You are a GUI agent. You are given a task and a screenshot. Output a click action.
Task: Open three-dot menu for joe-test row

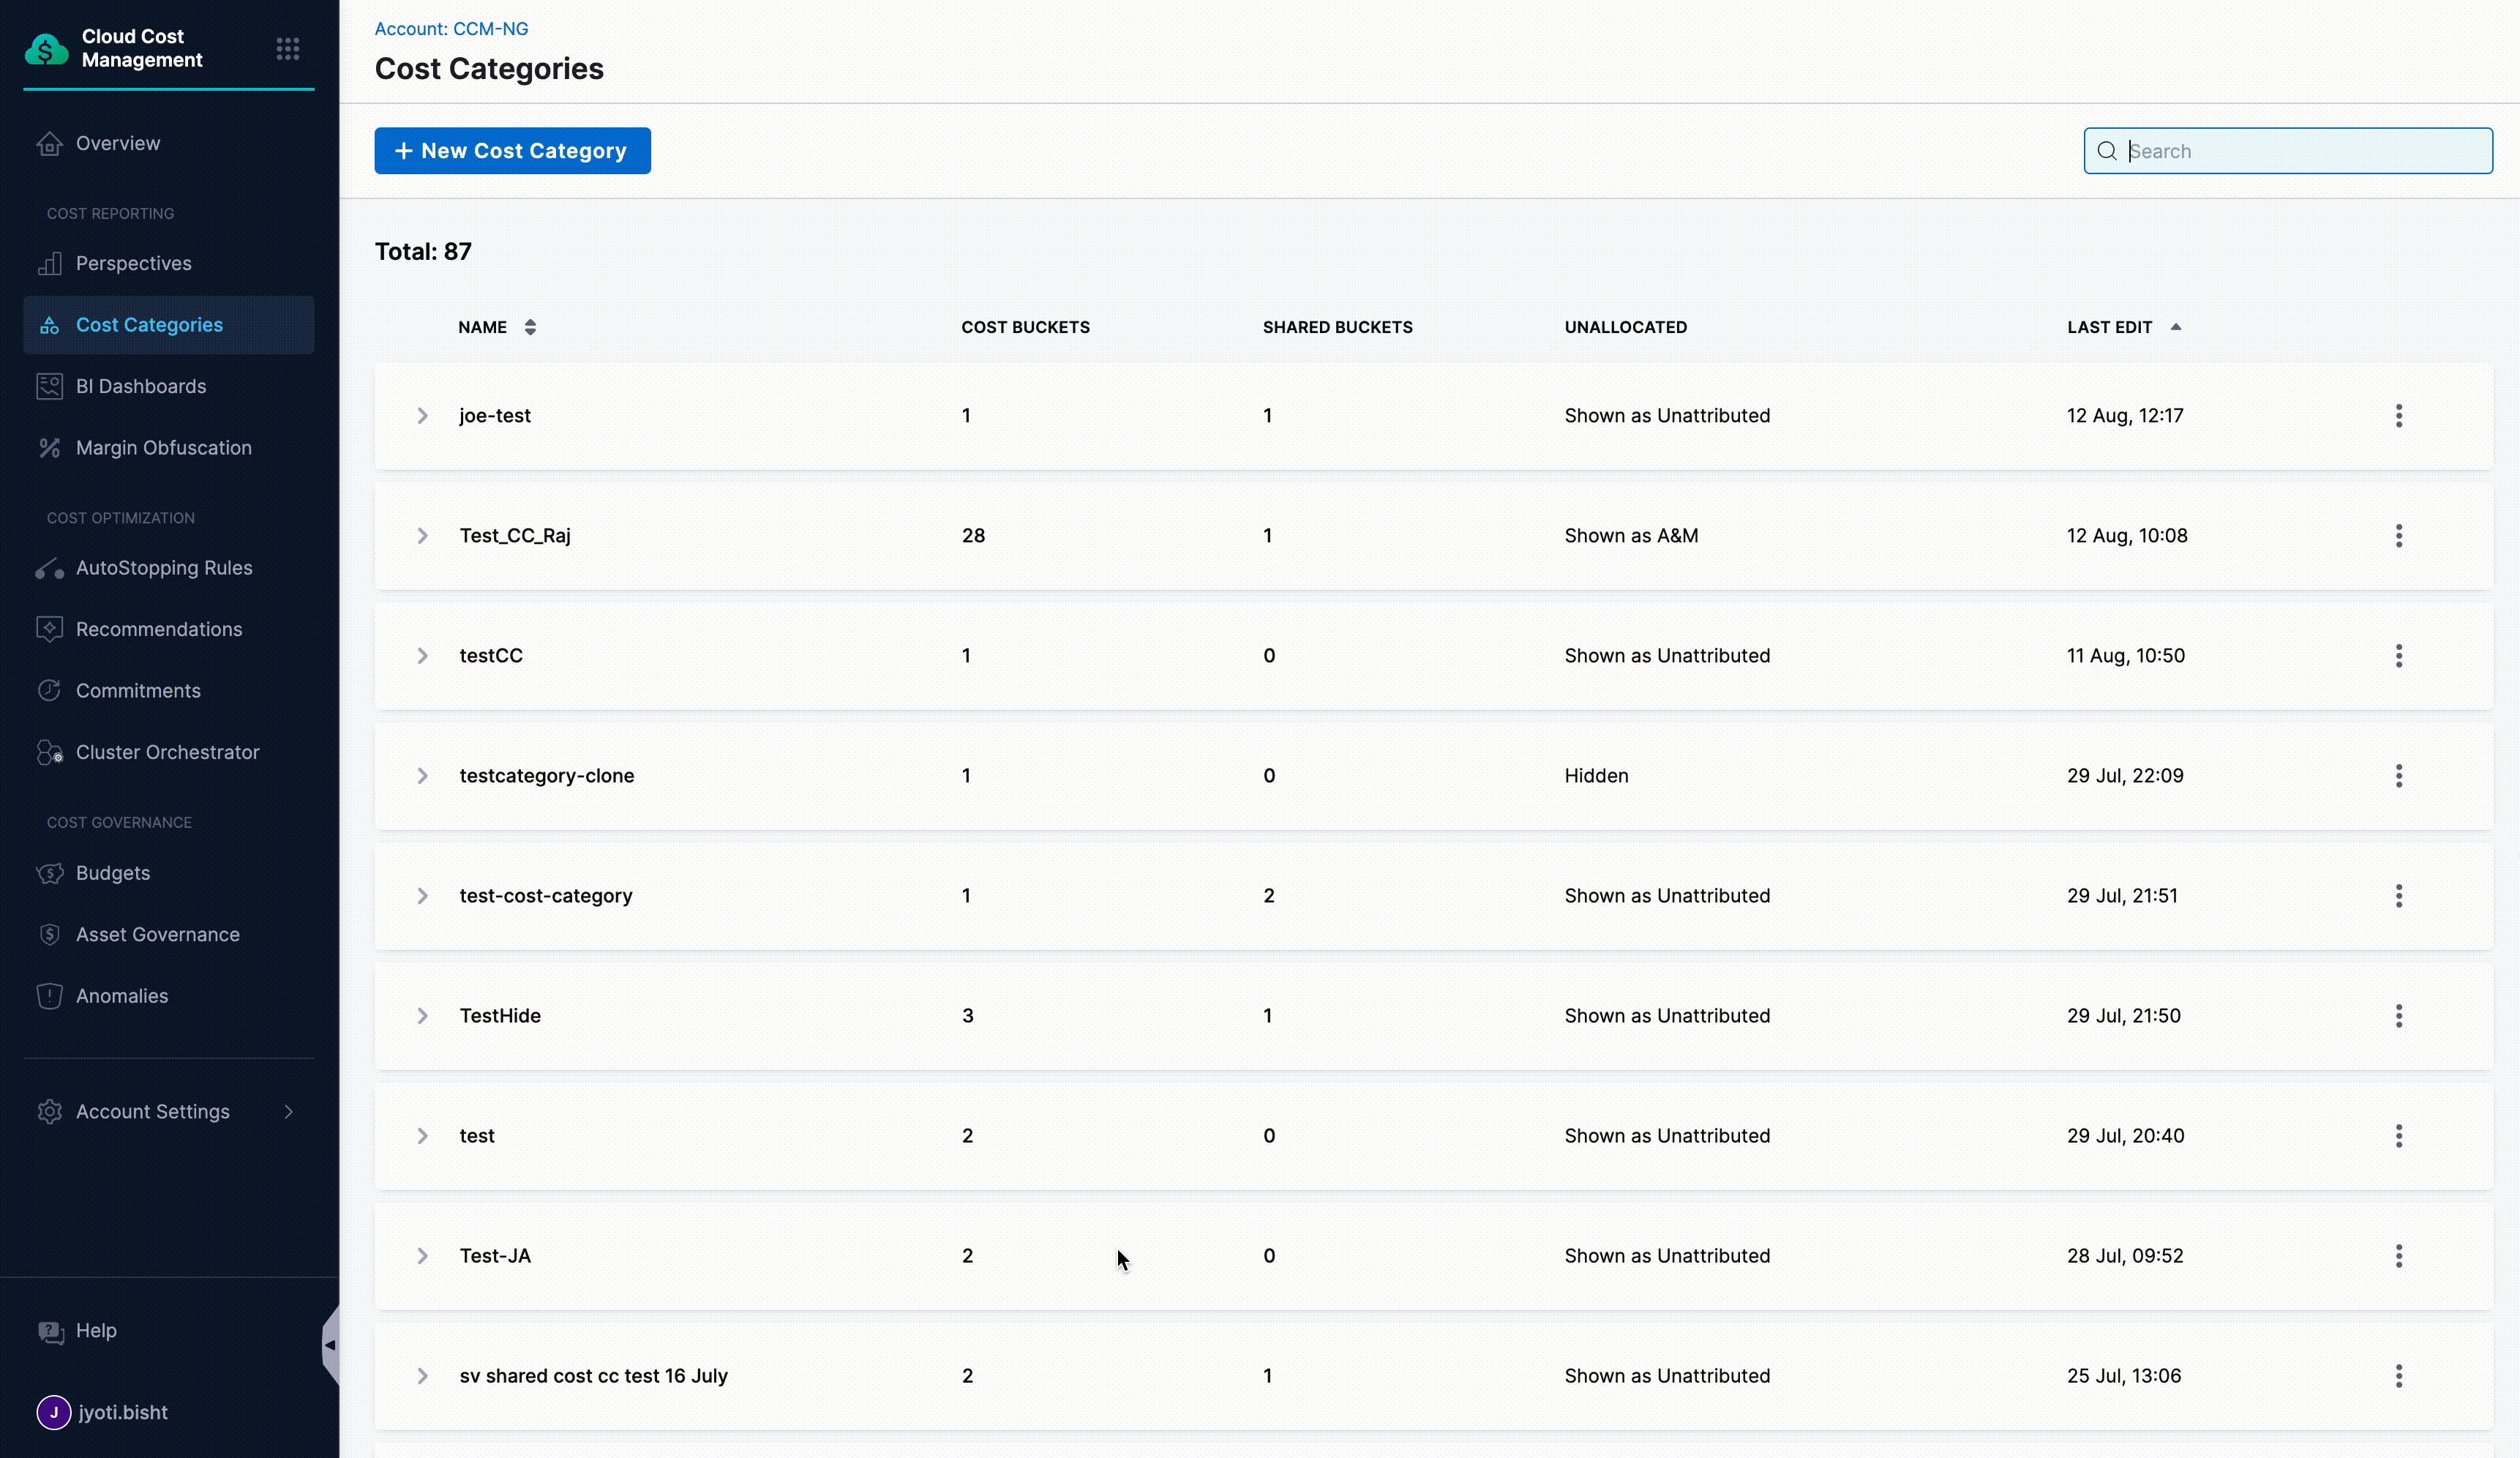click(x=2398, y=416)
